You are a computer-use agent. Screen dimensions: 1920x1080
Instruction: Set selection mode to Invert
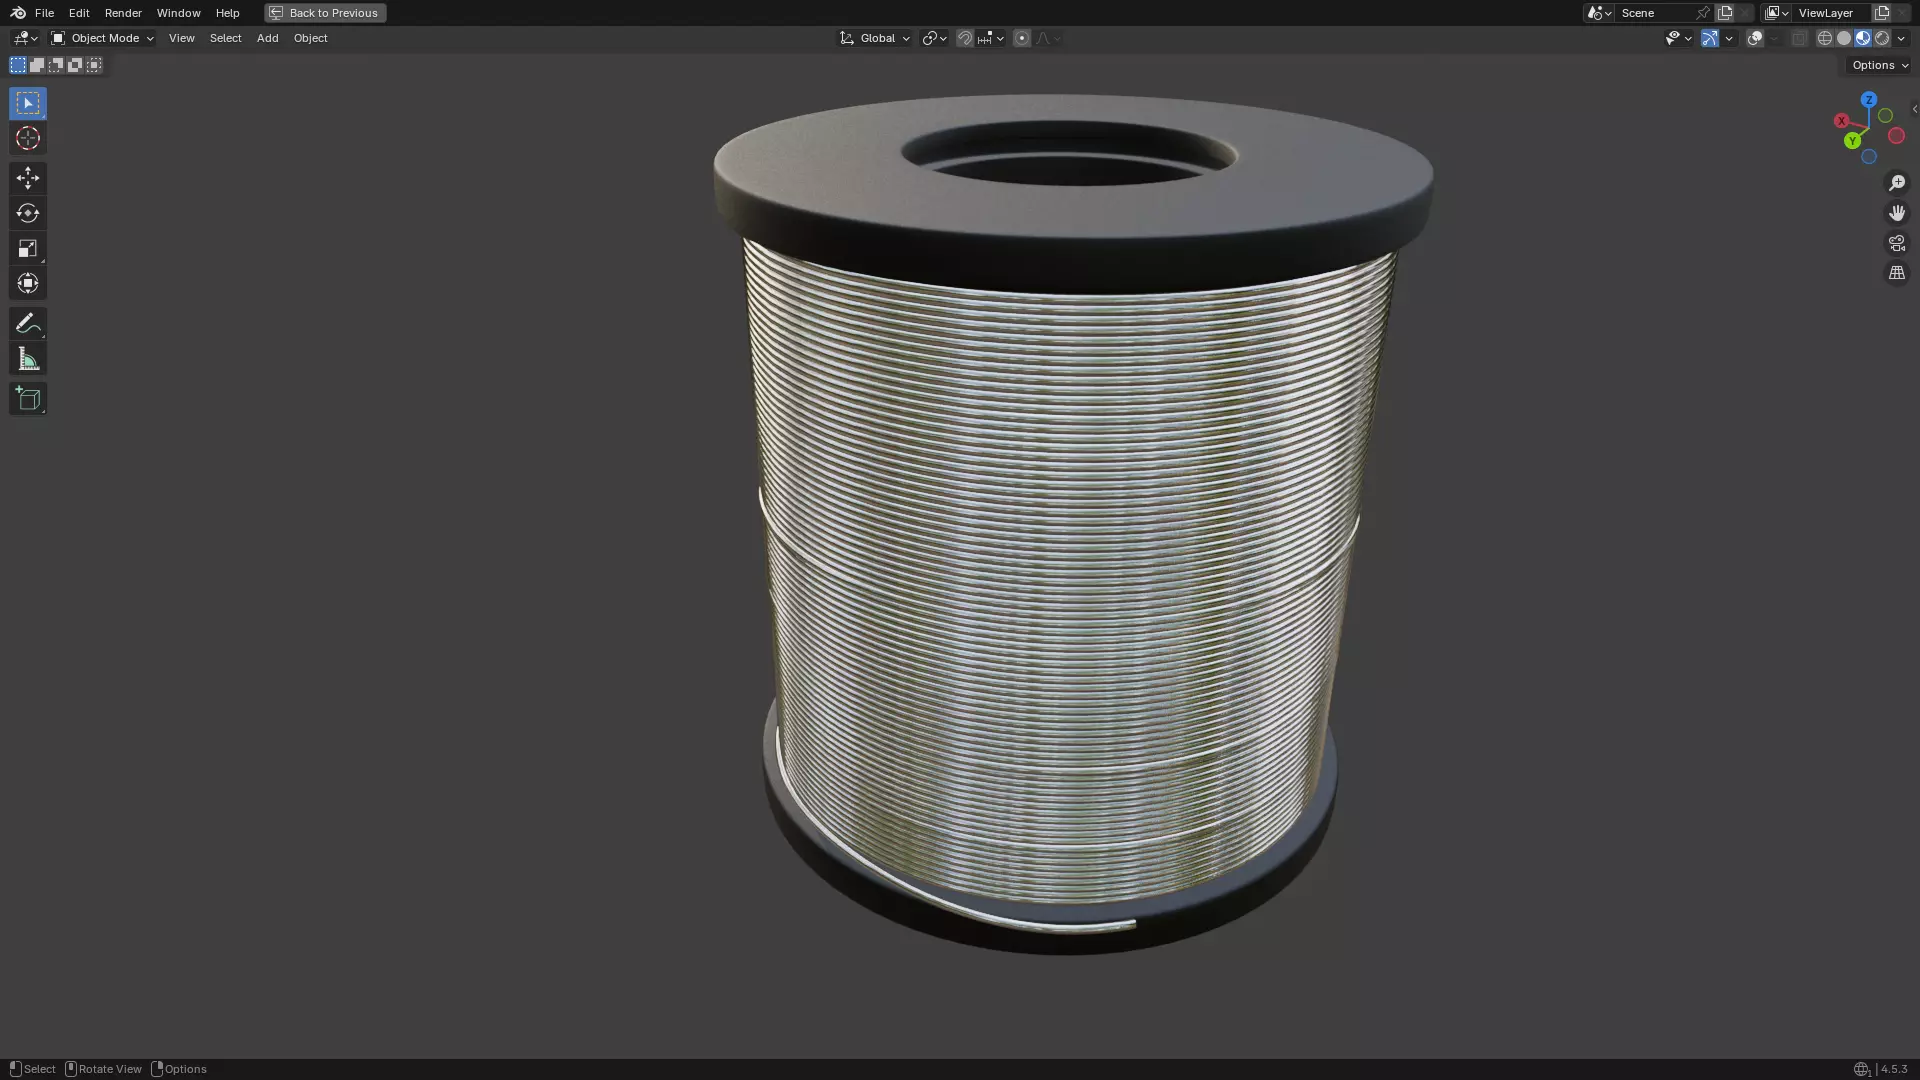[x=75, y=65]
